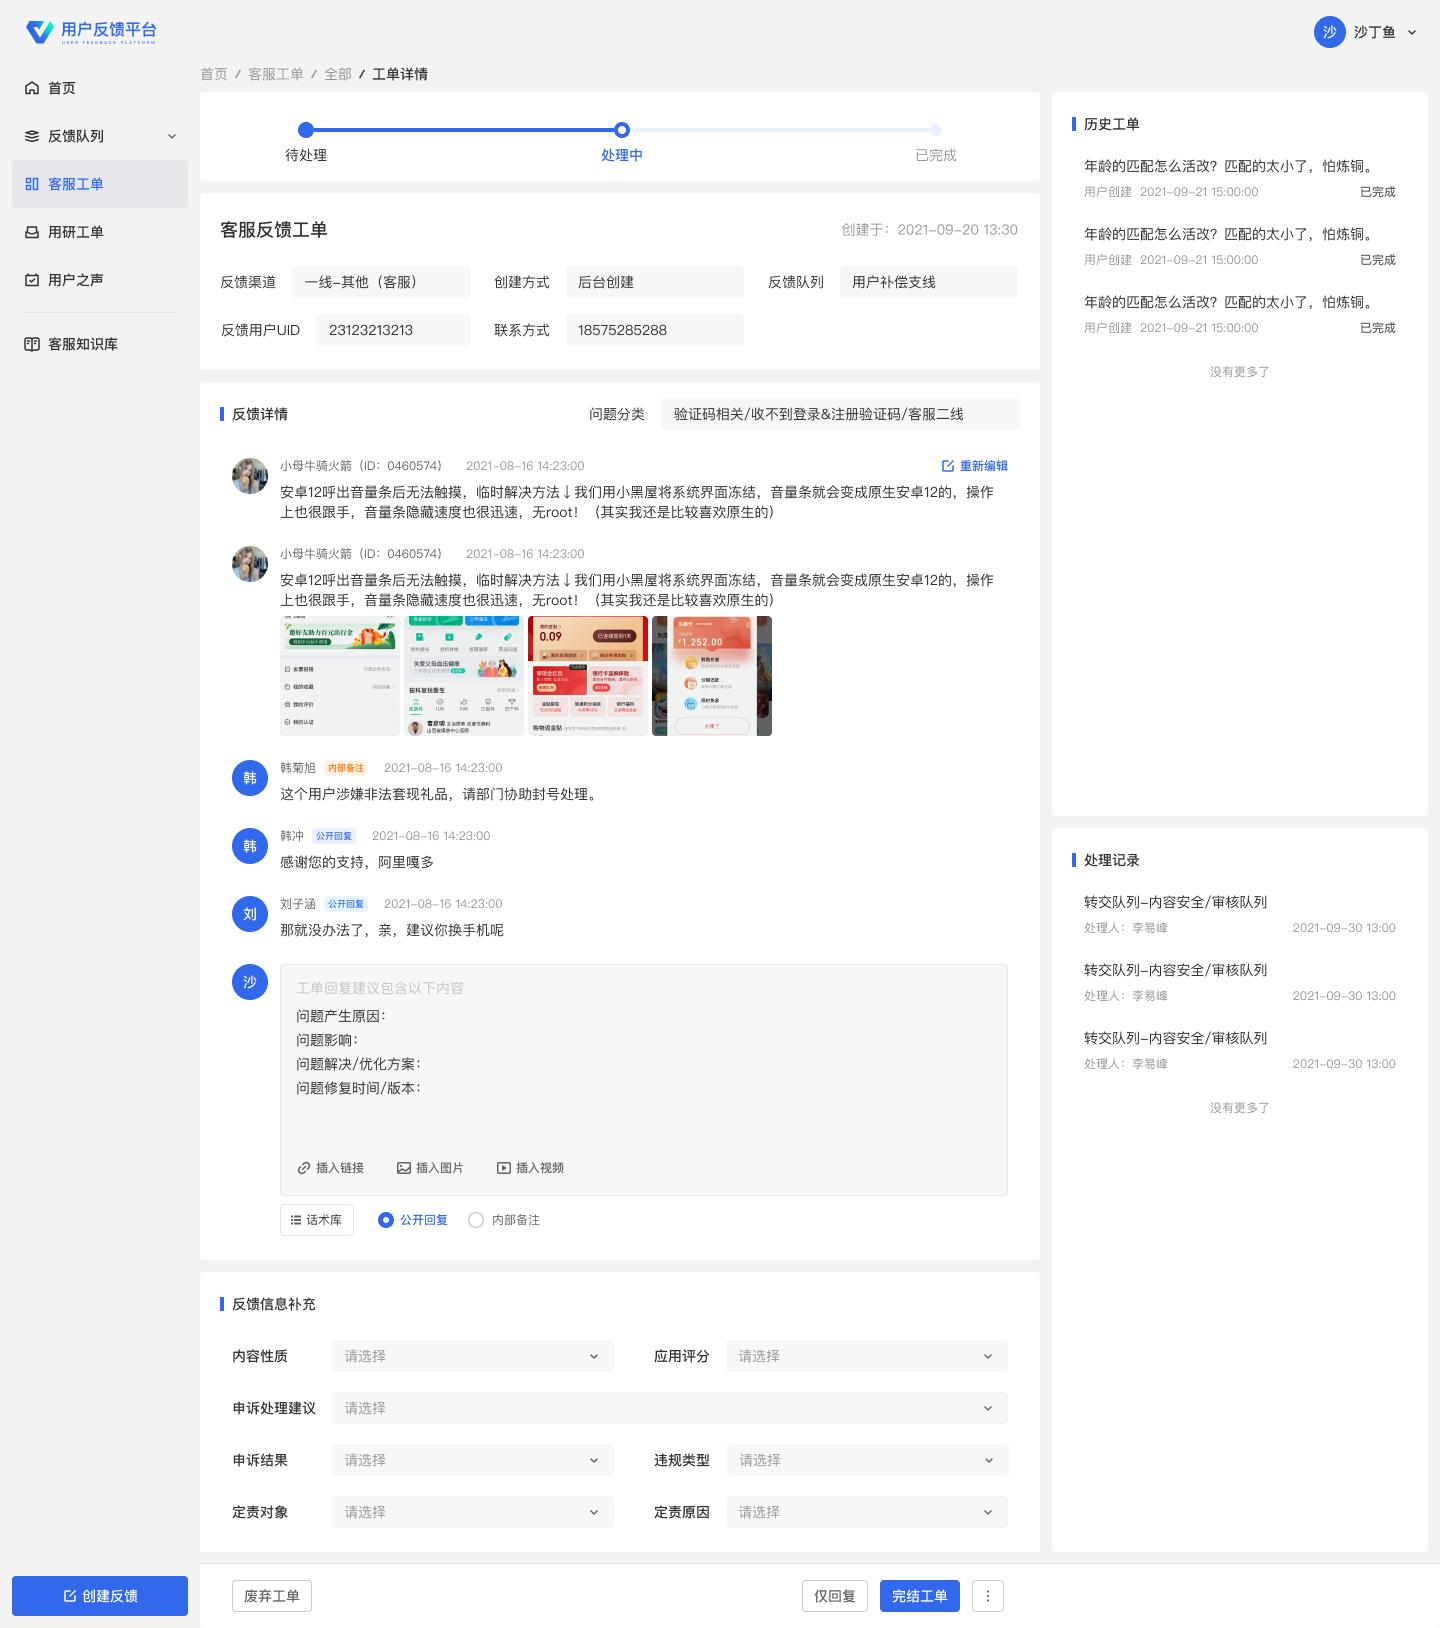The height and width of the screenshot is (1628, 1440).
Task: Select the 公开回复 radio button
Action: tap(386, 1220)
